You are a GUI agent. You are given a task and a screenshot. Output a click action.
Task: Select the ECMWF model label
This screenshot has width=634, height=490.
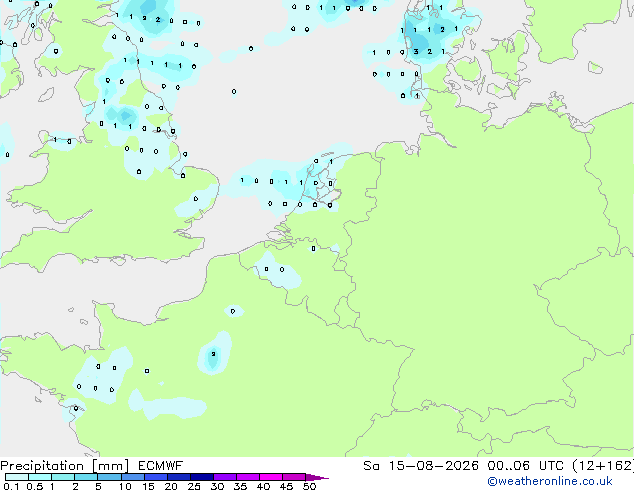click(x=161, y=466)
